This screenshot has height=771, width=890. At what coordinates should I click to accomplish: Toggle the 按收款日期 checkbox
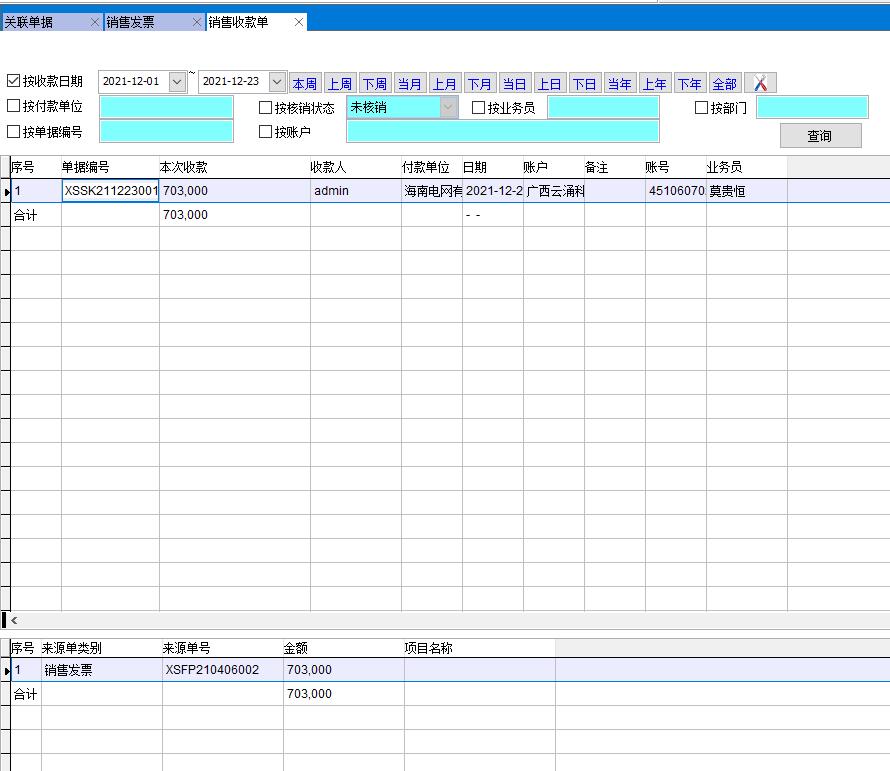pos(14,81)
